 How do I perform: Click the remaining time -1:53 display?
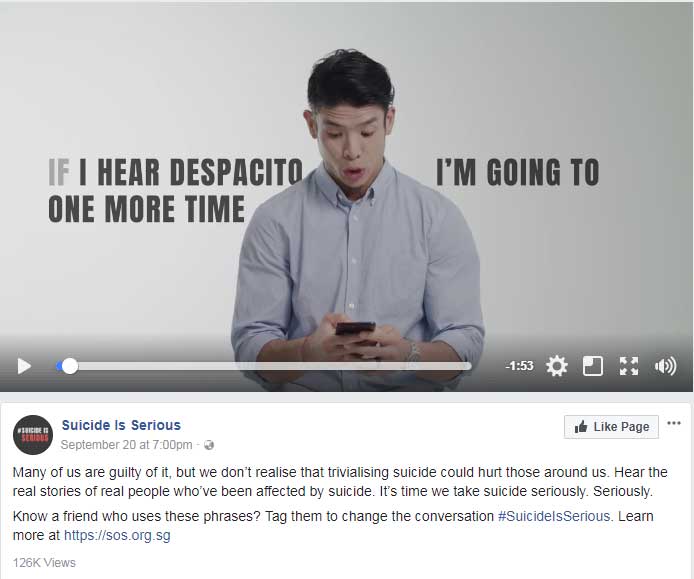coord(519,366)
